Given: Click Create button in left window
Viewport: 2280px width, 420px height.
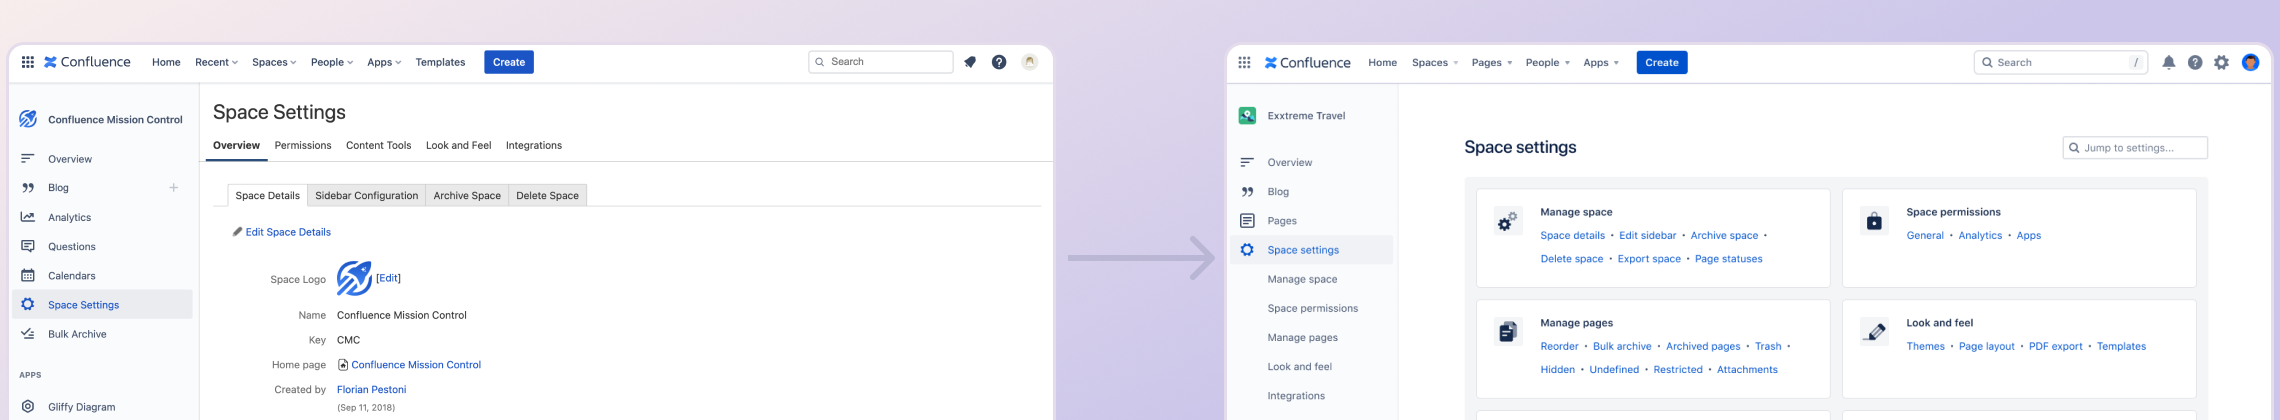Looking at the screenshot, I should (x=509, y=62).
